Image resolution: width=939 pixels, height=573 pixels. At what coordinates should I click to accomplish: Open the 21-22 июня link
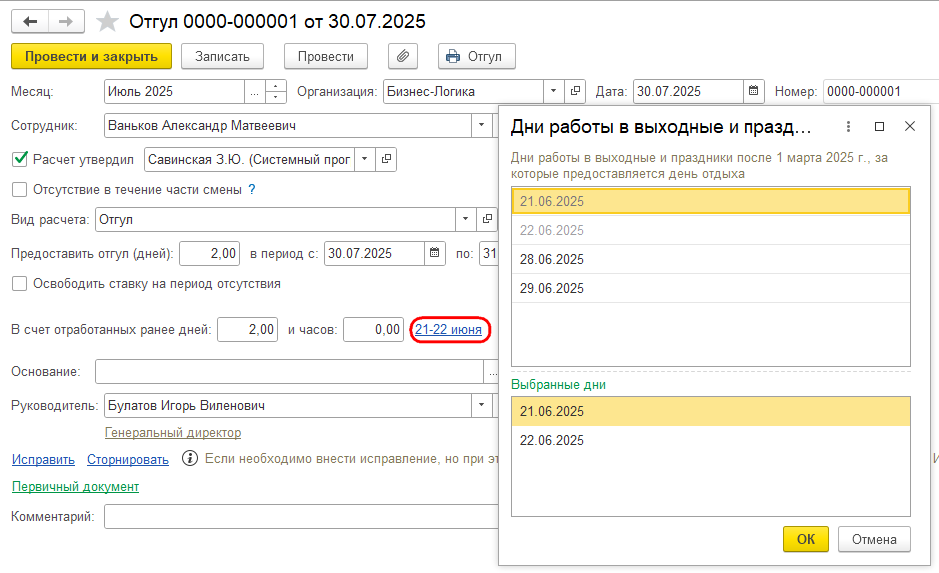pyautogui.click(x=449, y=330)
